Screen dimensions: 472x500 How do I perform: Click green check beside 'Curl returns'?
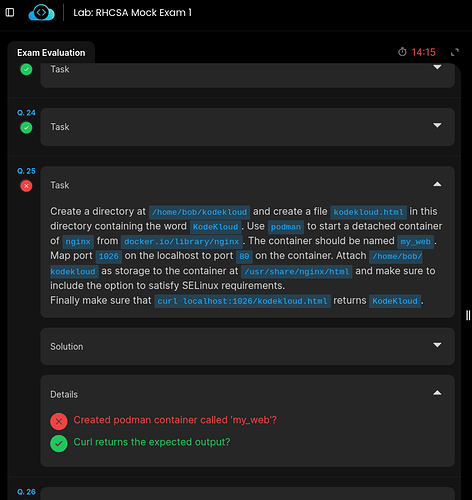pyautogui.click(x=59, y=444)
